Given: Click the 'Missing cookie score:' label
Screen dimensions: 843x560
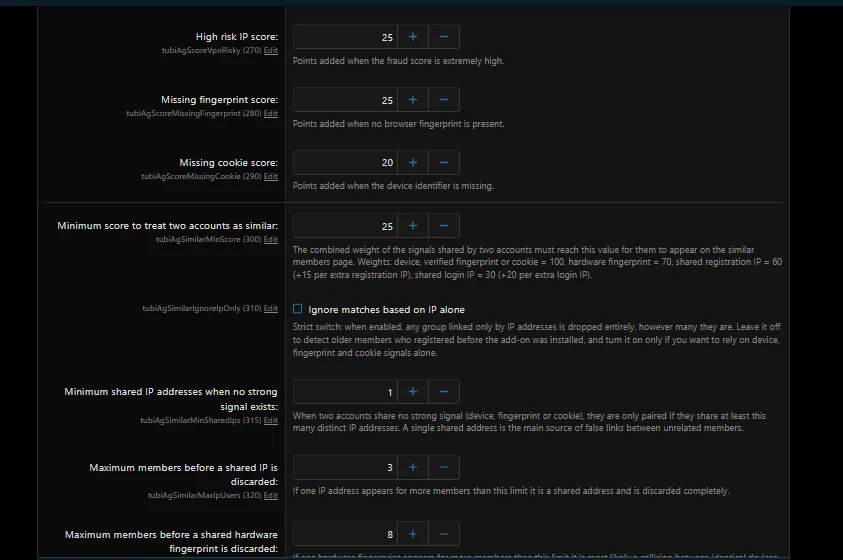Looking at the screenshot, I should (228, 162).
